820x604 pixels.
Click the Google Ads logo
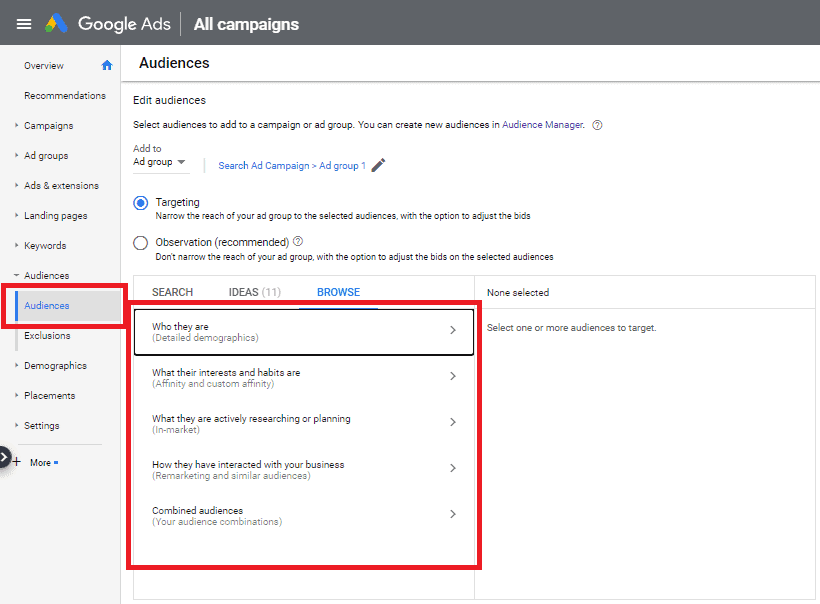click(56, 24)
